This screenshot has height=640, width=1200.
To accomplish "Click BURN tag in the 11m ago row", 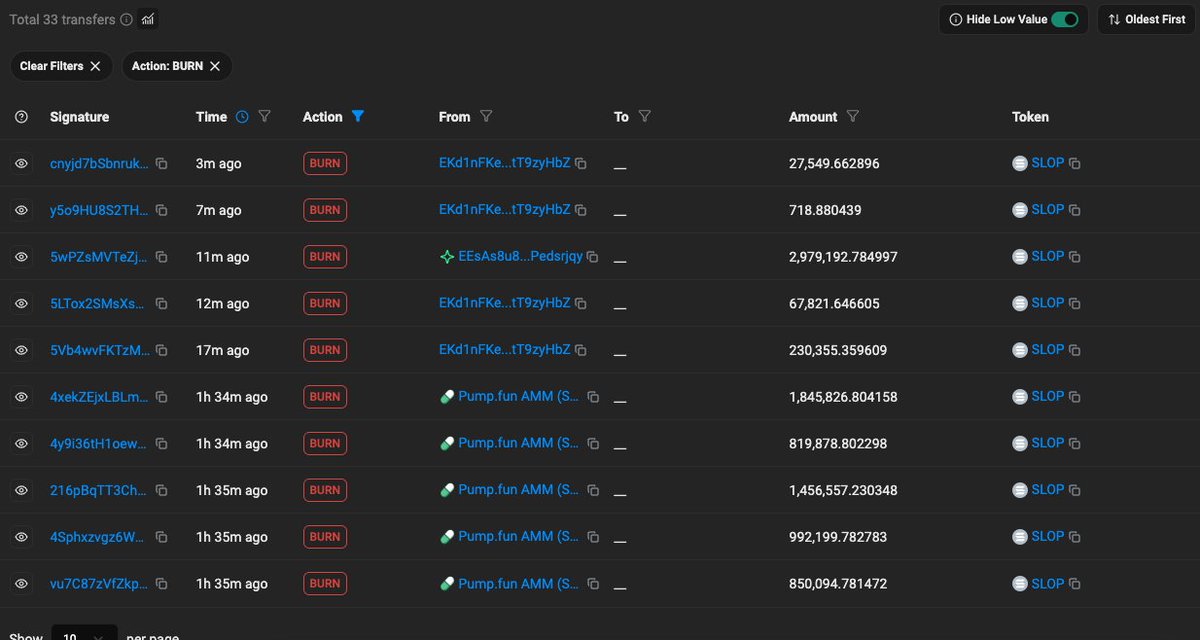I will tap(325, 257).
